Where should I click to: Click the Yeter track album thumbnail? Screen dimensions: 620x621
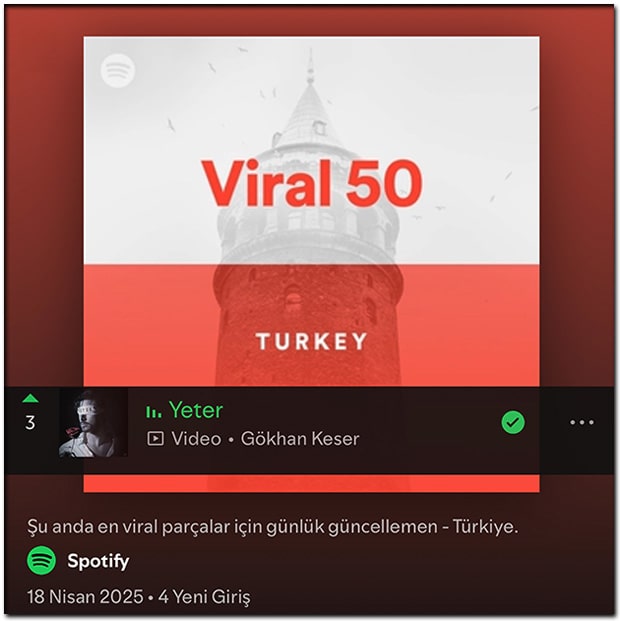[93, 423]
